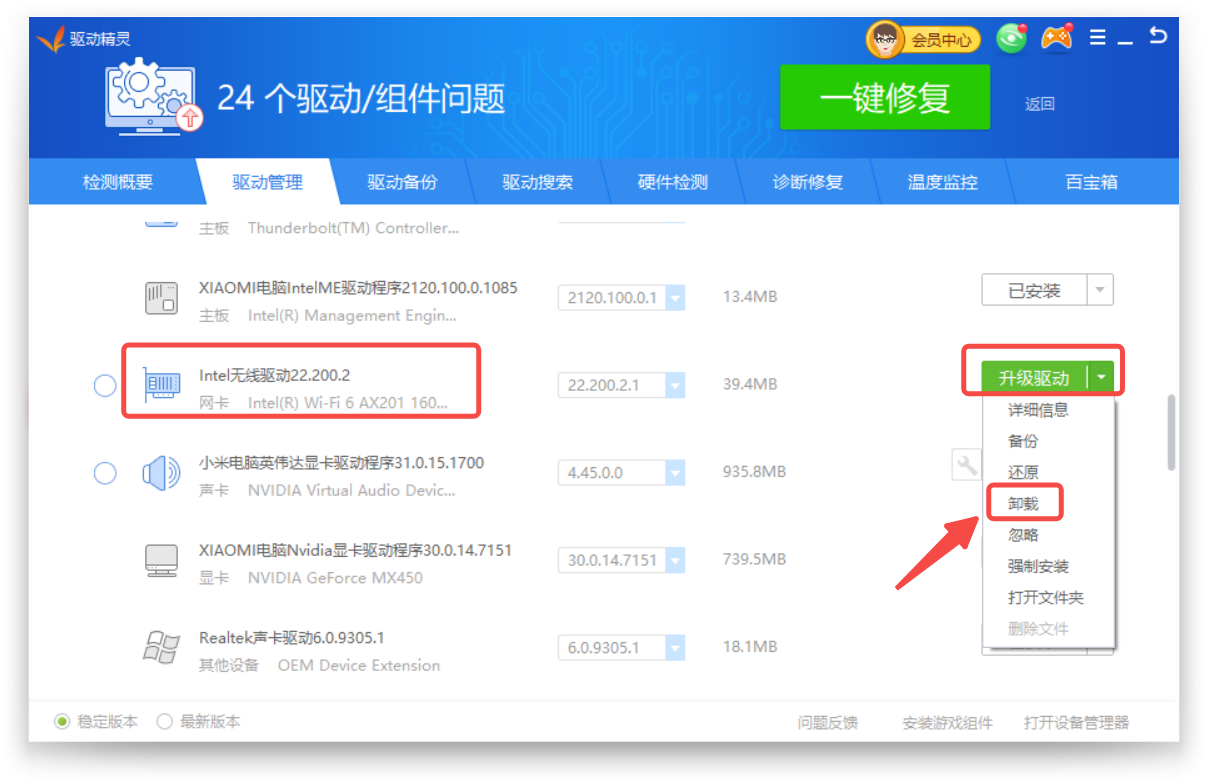This screenshot has width=1208, height=783.
Task: Select the stable version radio option
Action: pos(63,722)
